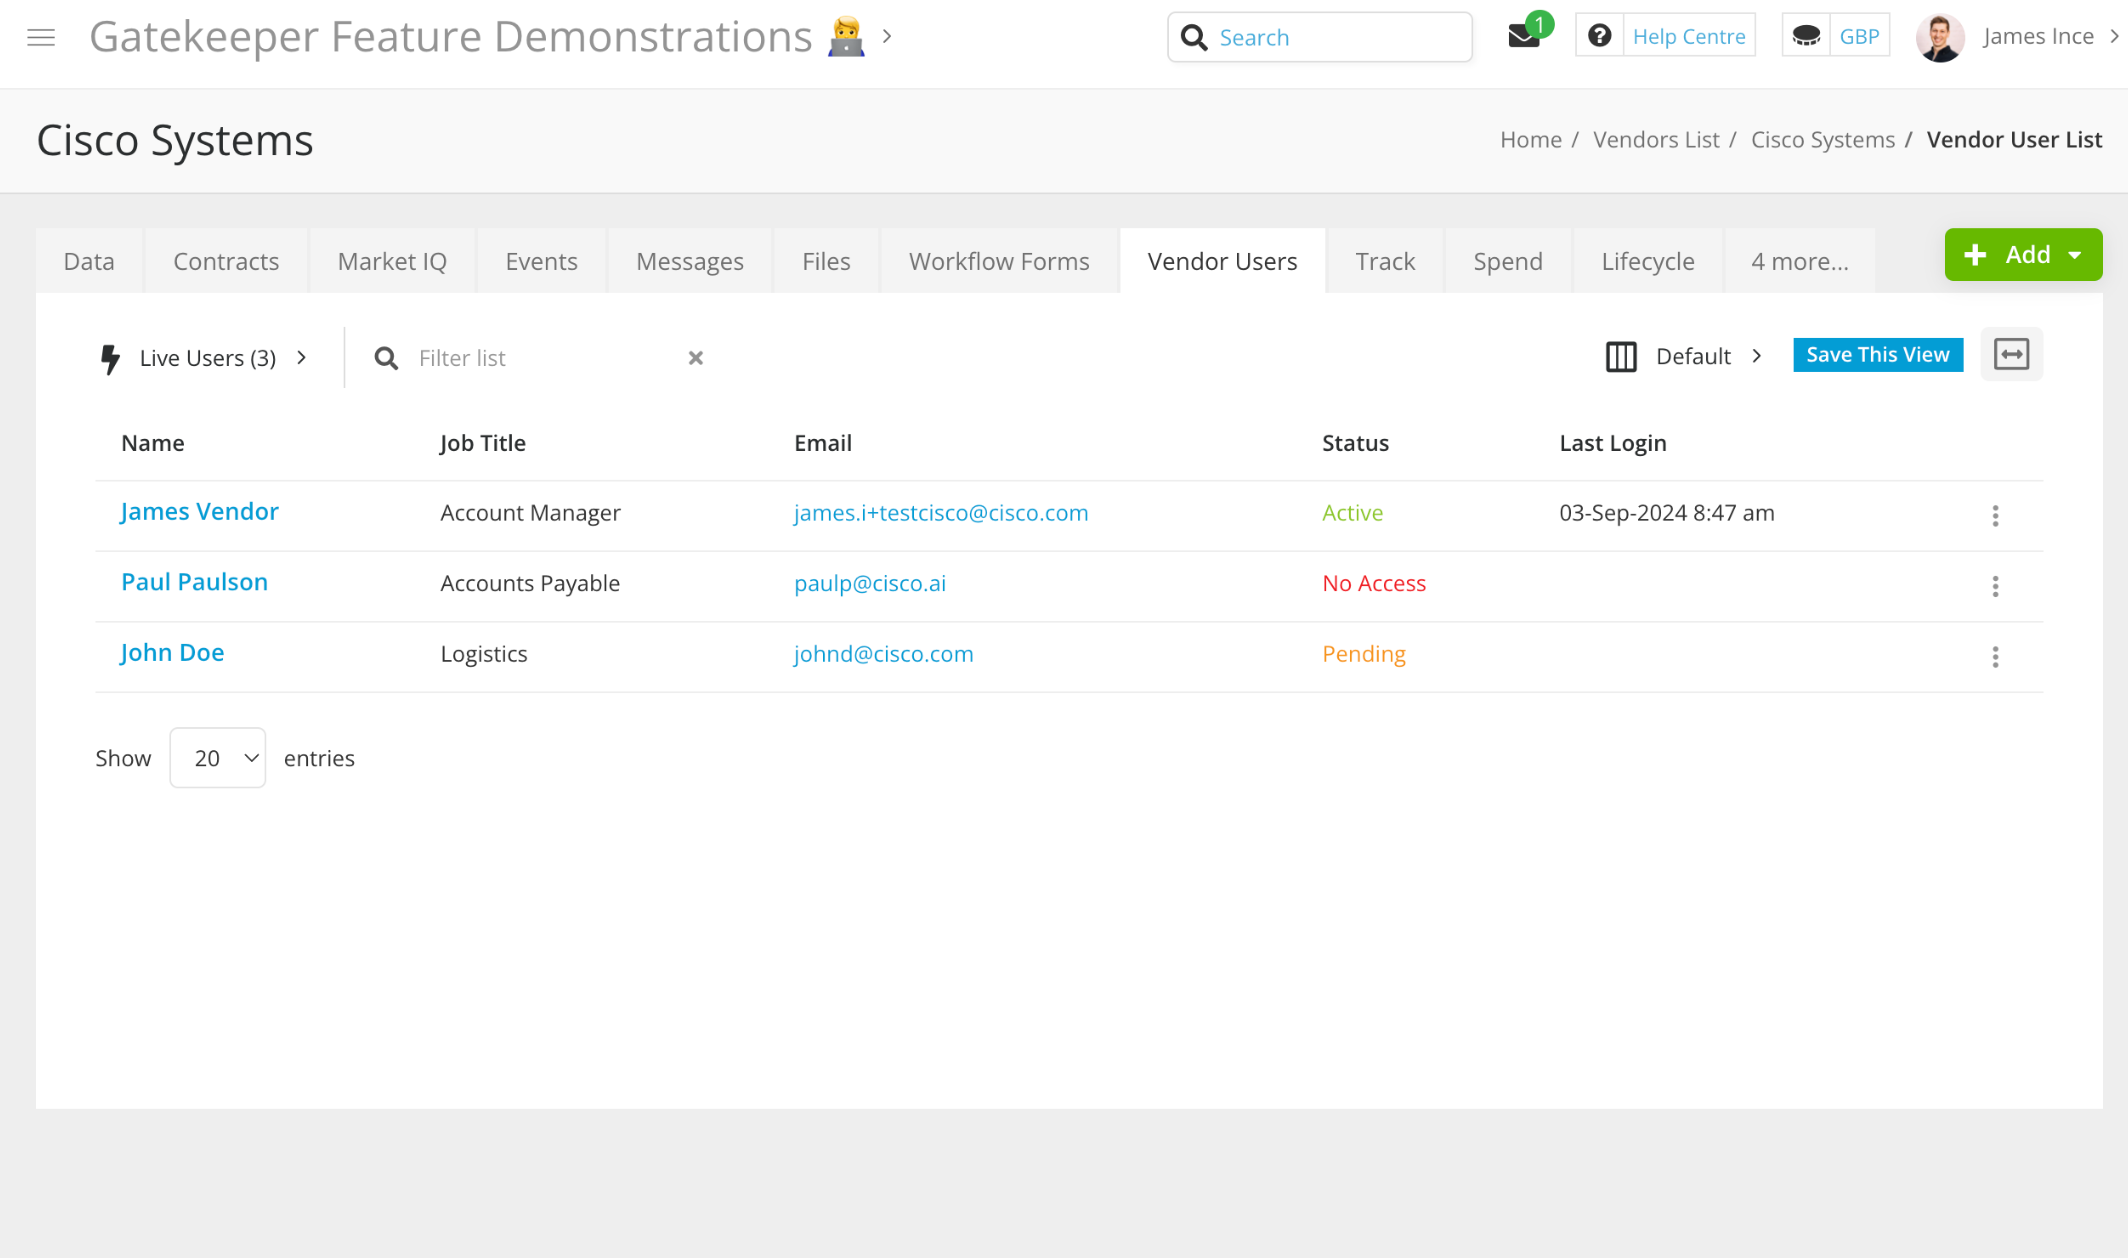Screen dimensions: 2128x1258
Task: Open the James Vendor user link
Action: (x=199, y=511)
